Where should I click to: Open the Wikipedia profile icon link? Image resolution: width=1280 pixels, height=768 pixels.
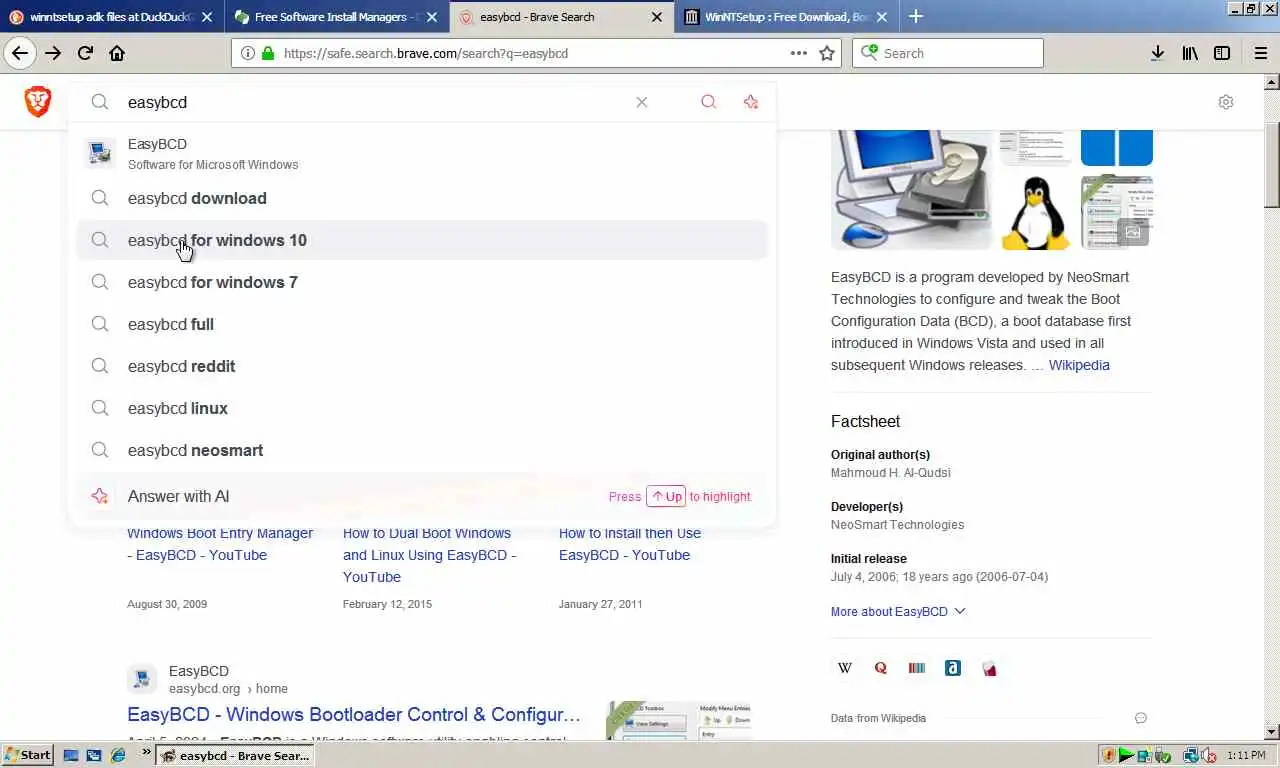tap(845, 668)
